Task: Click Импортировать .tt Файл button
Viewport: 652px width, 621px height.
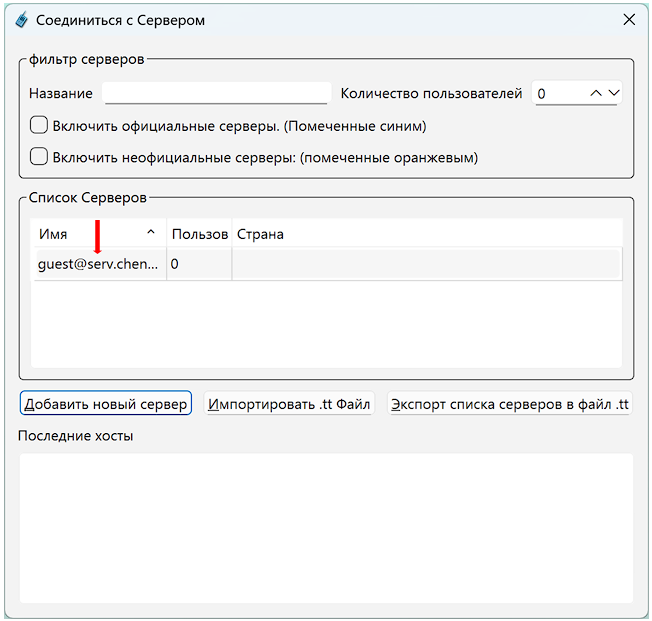Action: coord(289,403)
